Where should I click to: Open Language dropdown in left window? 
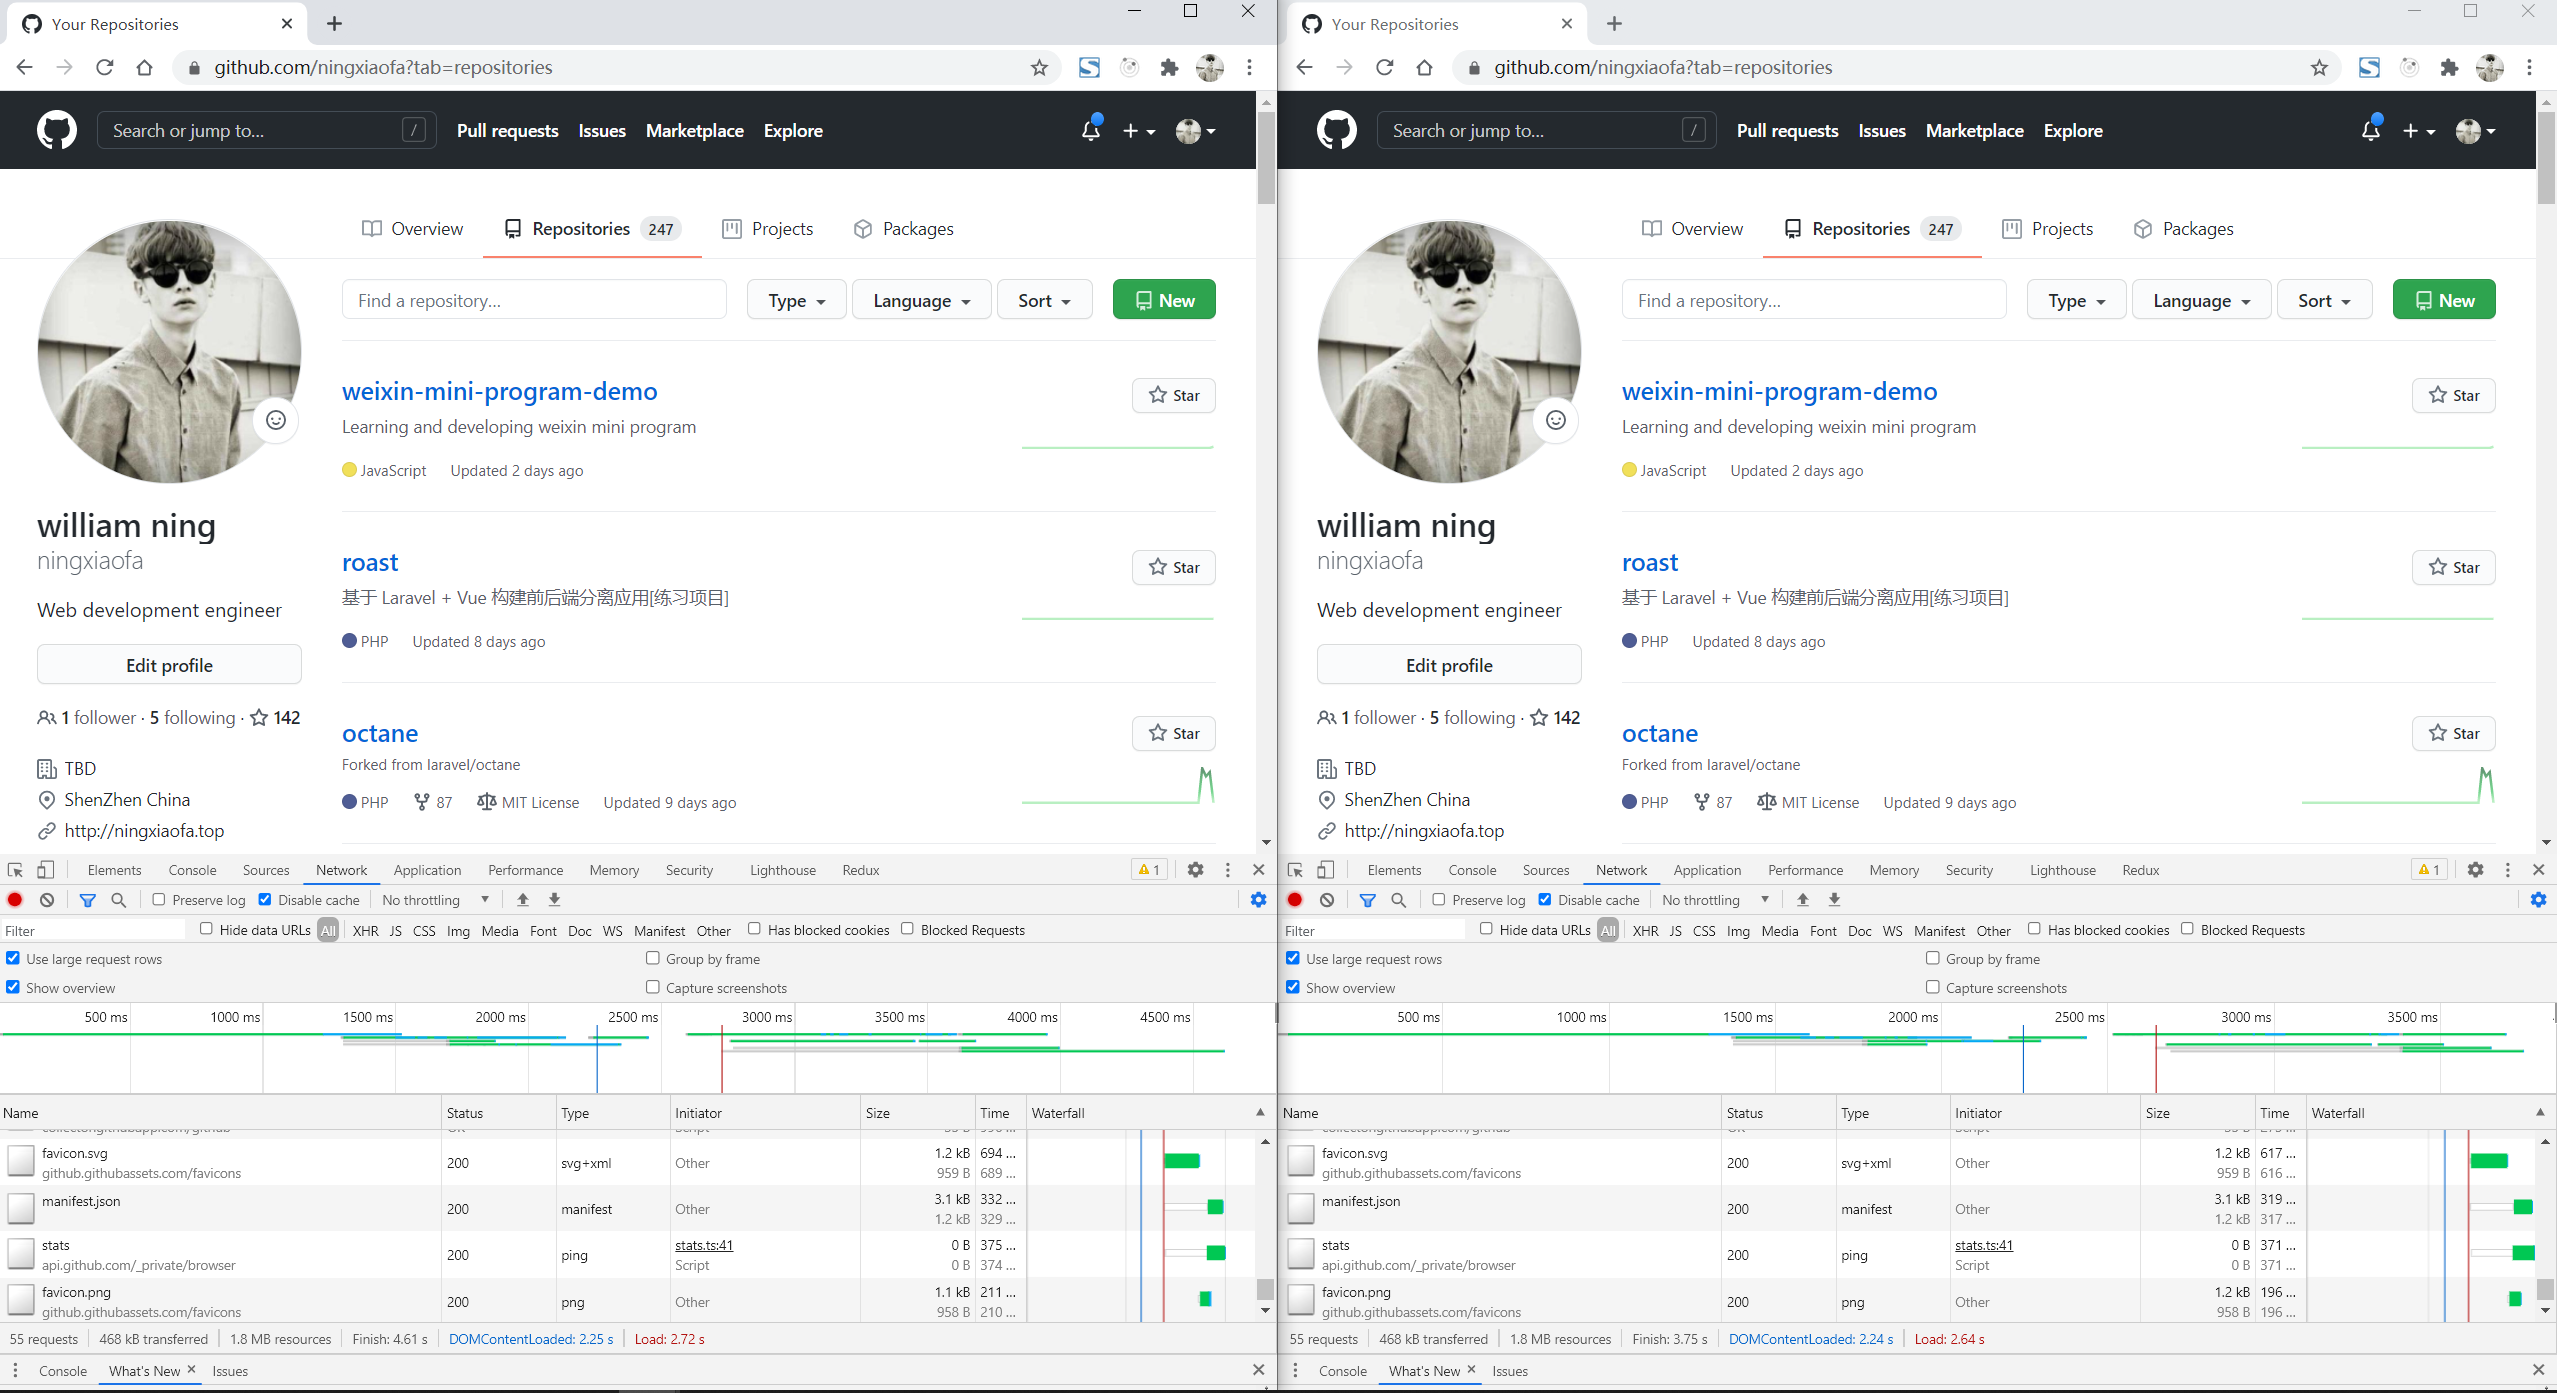pos(921,300)
